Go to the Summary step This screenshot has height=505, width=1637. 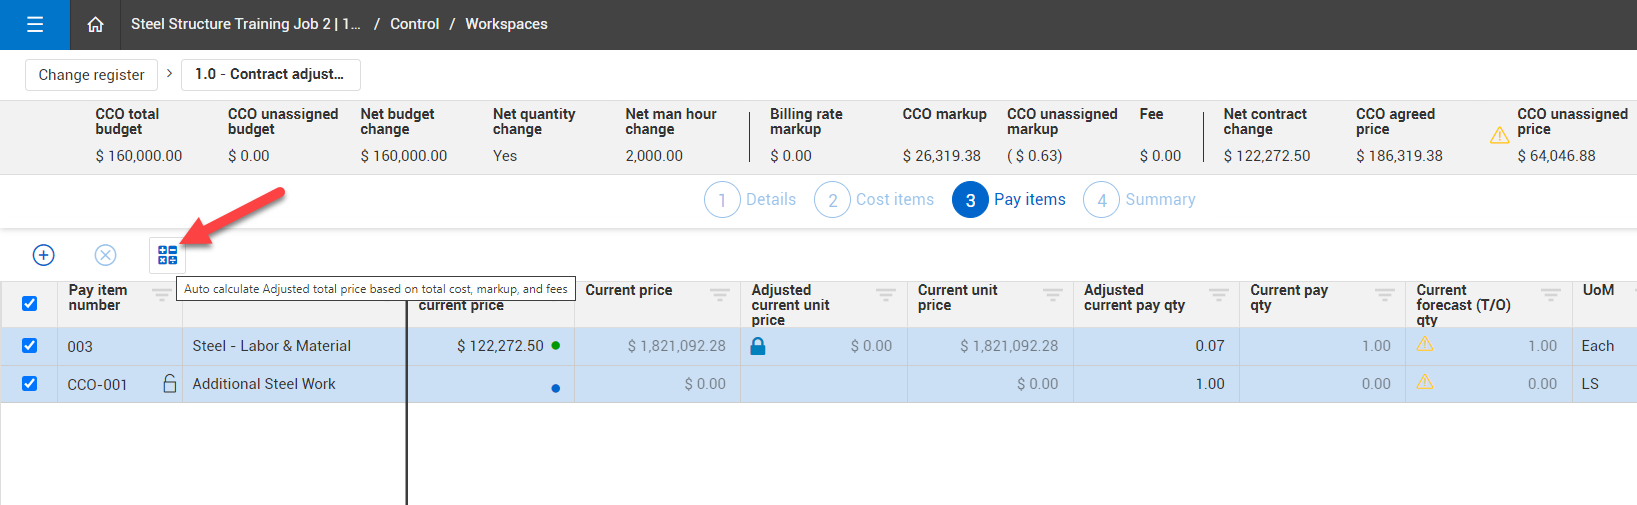[1140, 200]
